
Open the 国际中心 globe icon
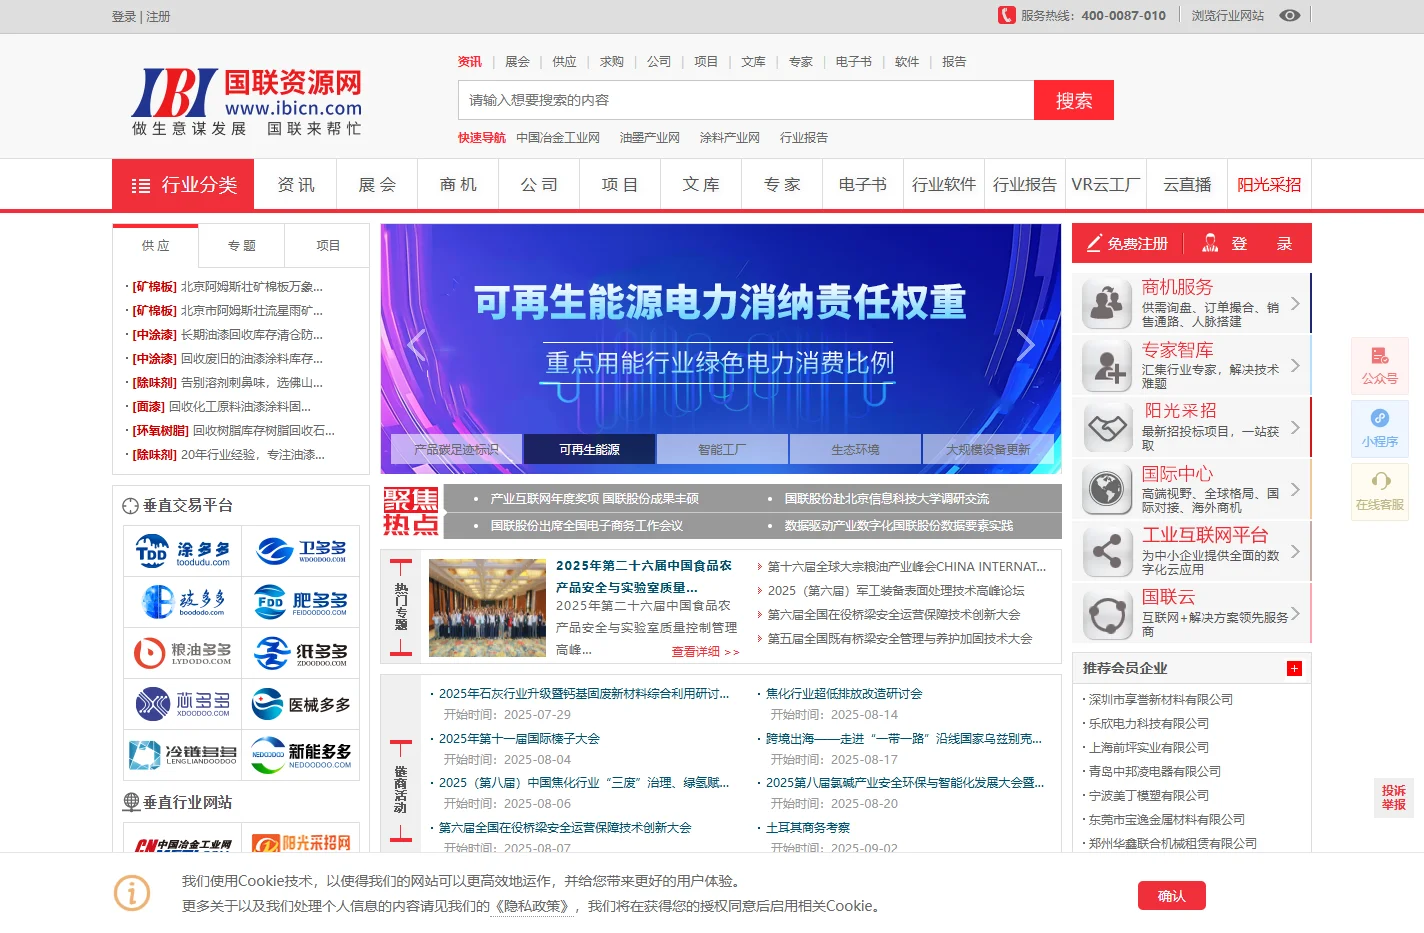(x=1107, y=490)
